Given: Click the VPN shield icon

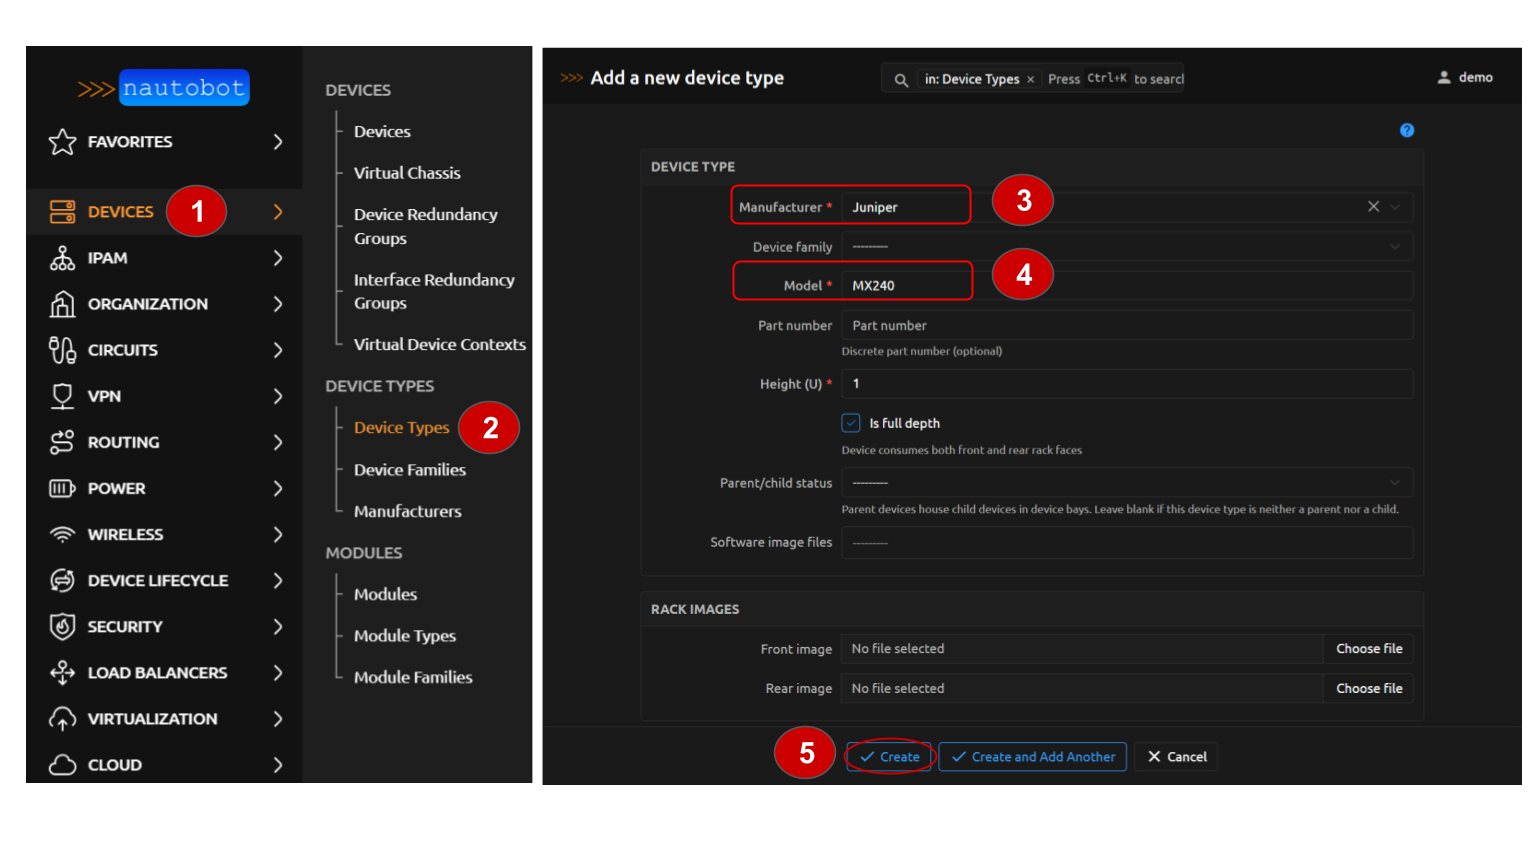Looking at the screenshot, I should pos(62,396).
